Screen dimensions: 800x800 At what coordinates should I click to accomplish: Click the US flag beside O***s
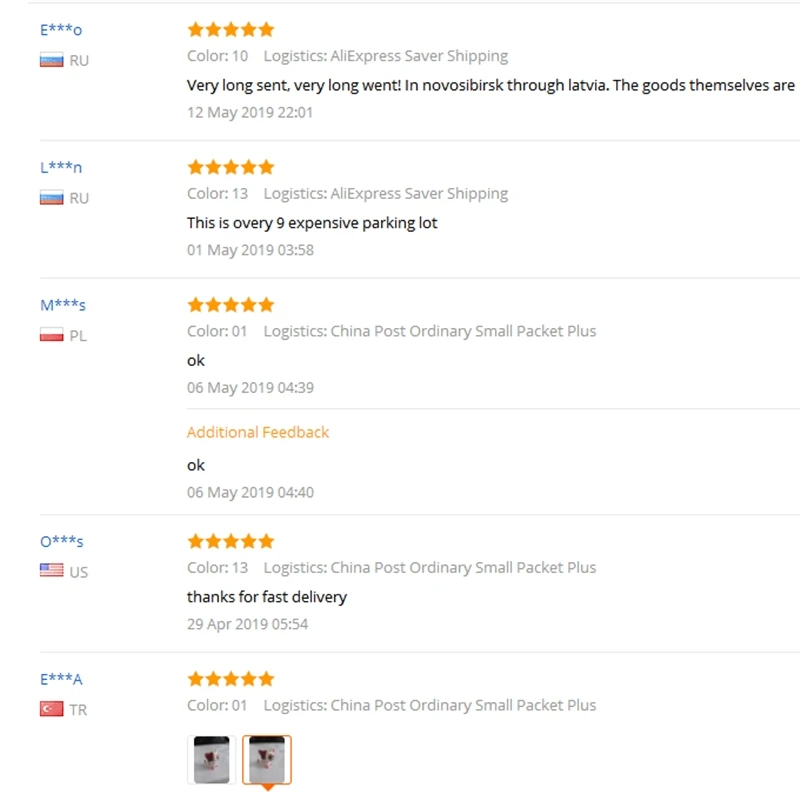click(x=51, y=571)
